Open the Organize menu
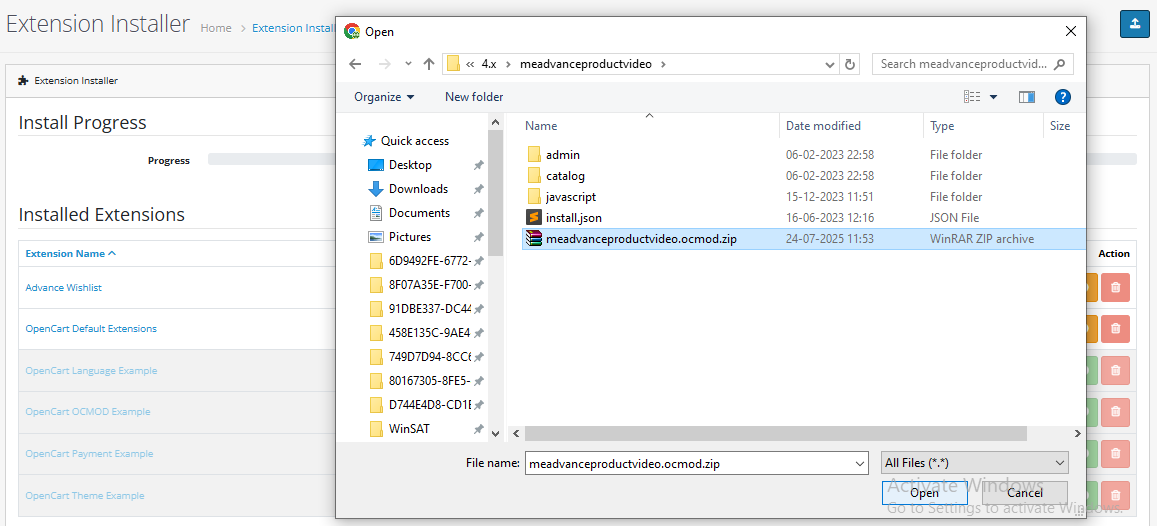 point(384,97)
